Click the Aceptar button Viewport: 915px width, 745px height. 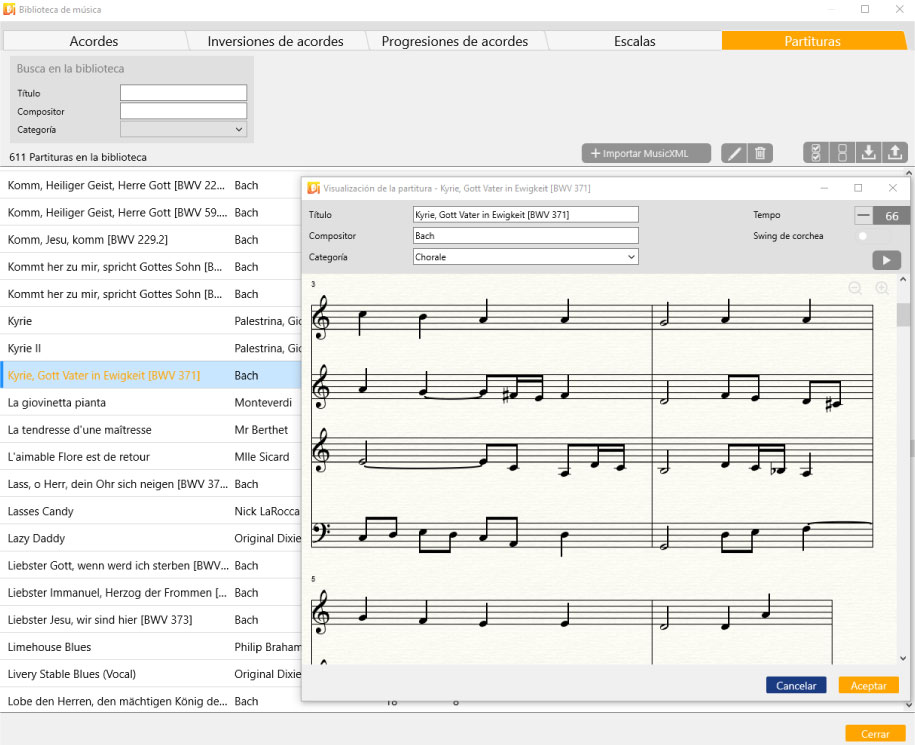point(868,685)
